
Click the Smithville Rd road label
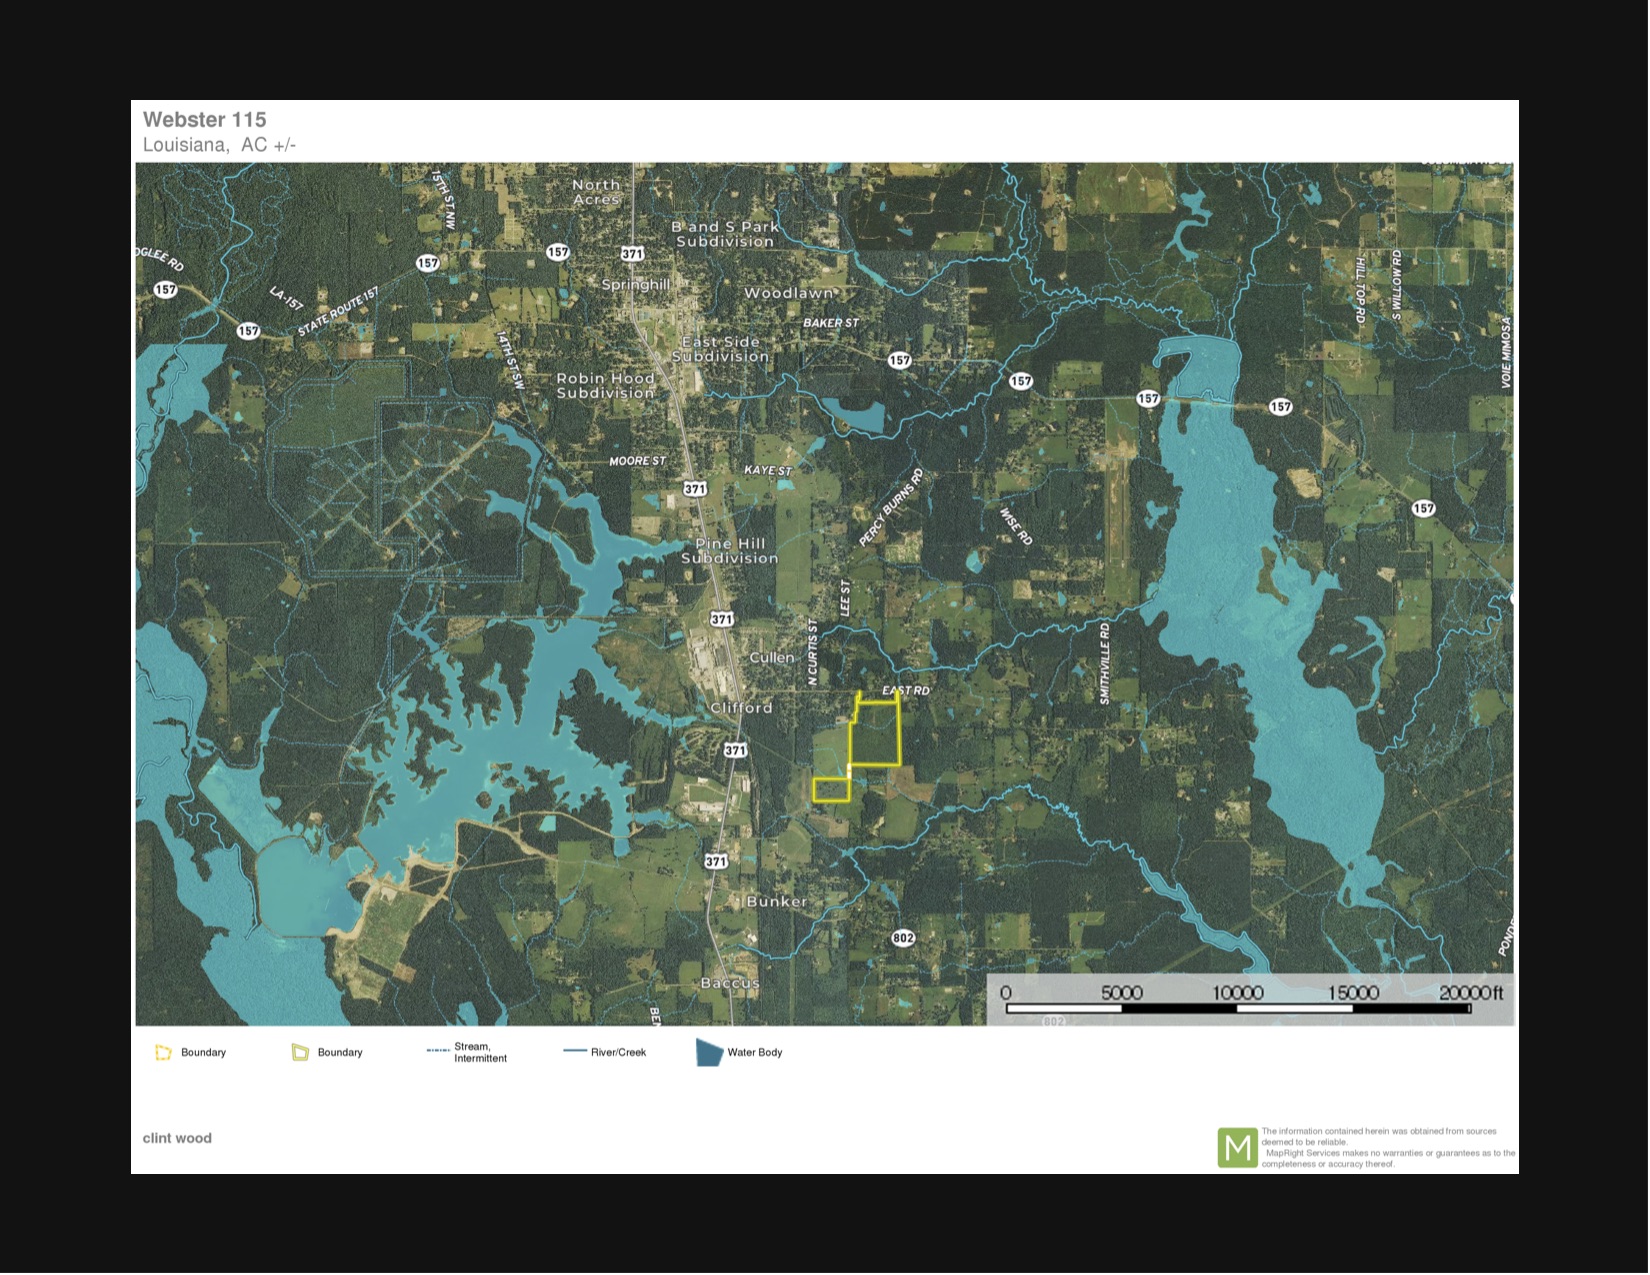pos(1105,664)
